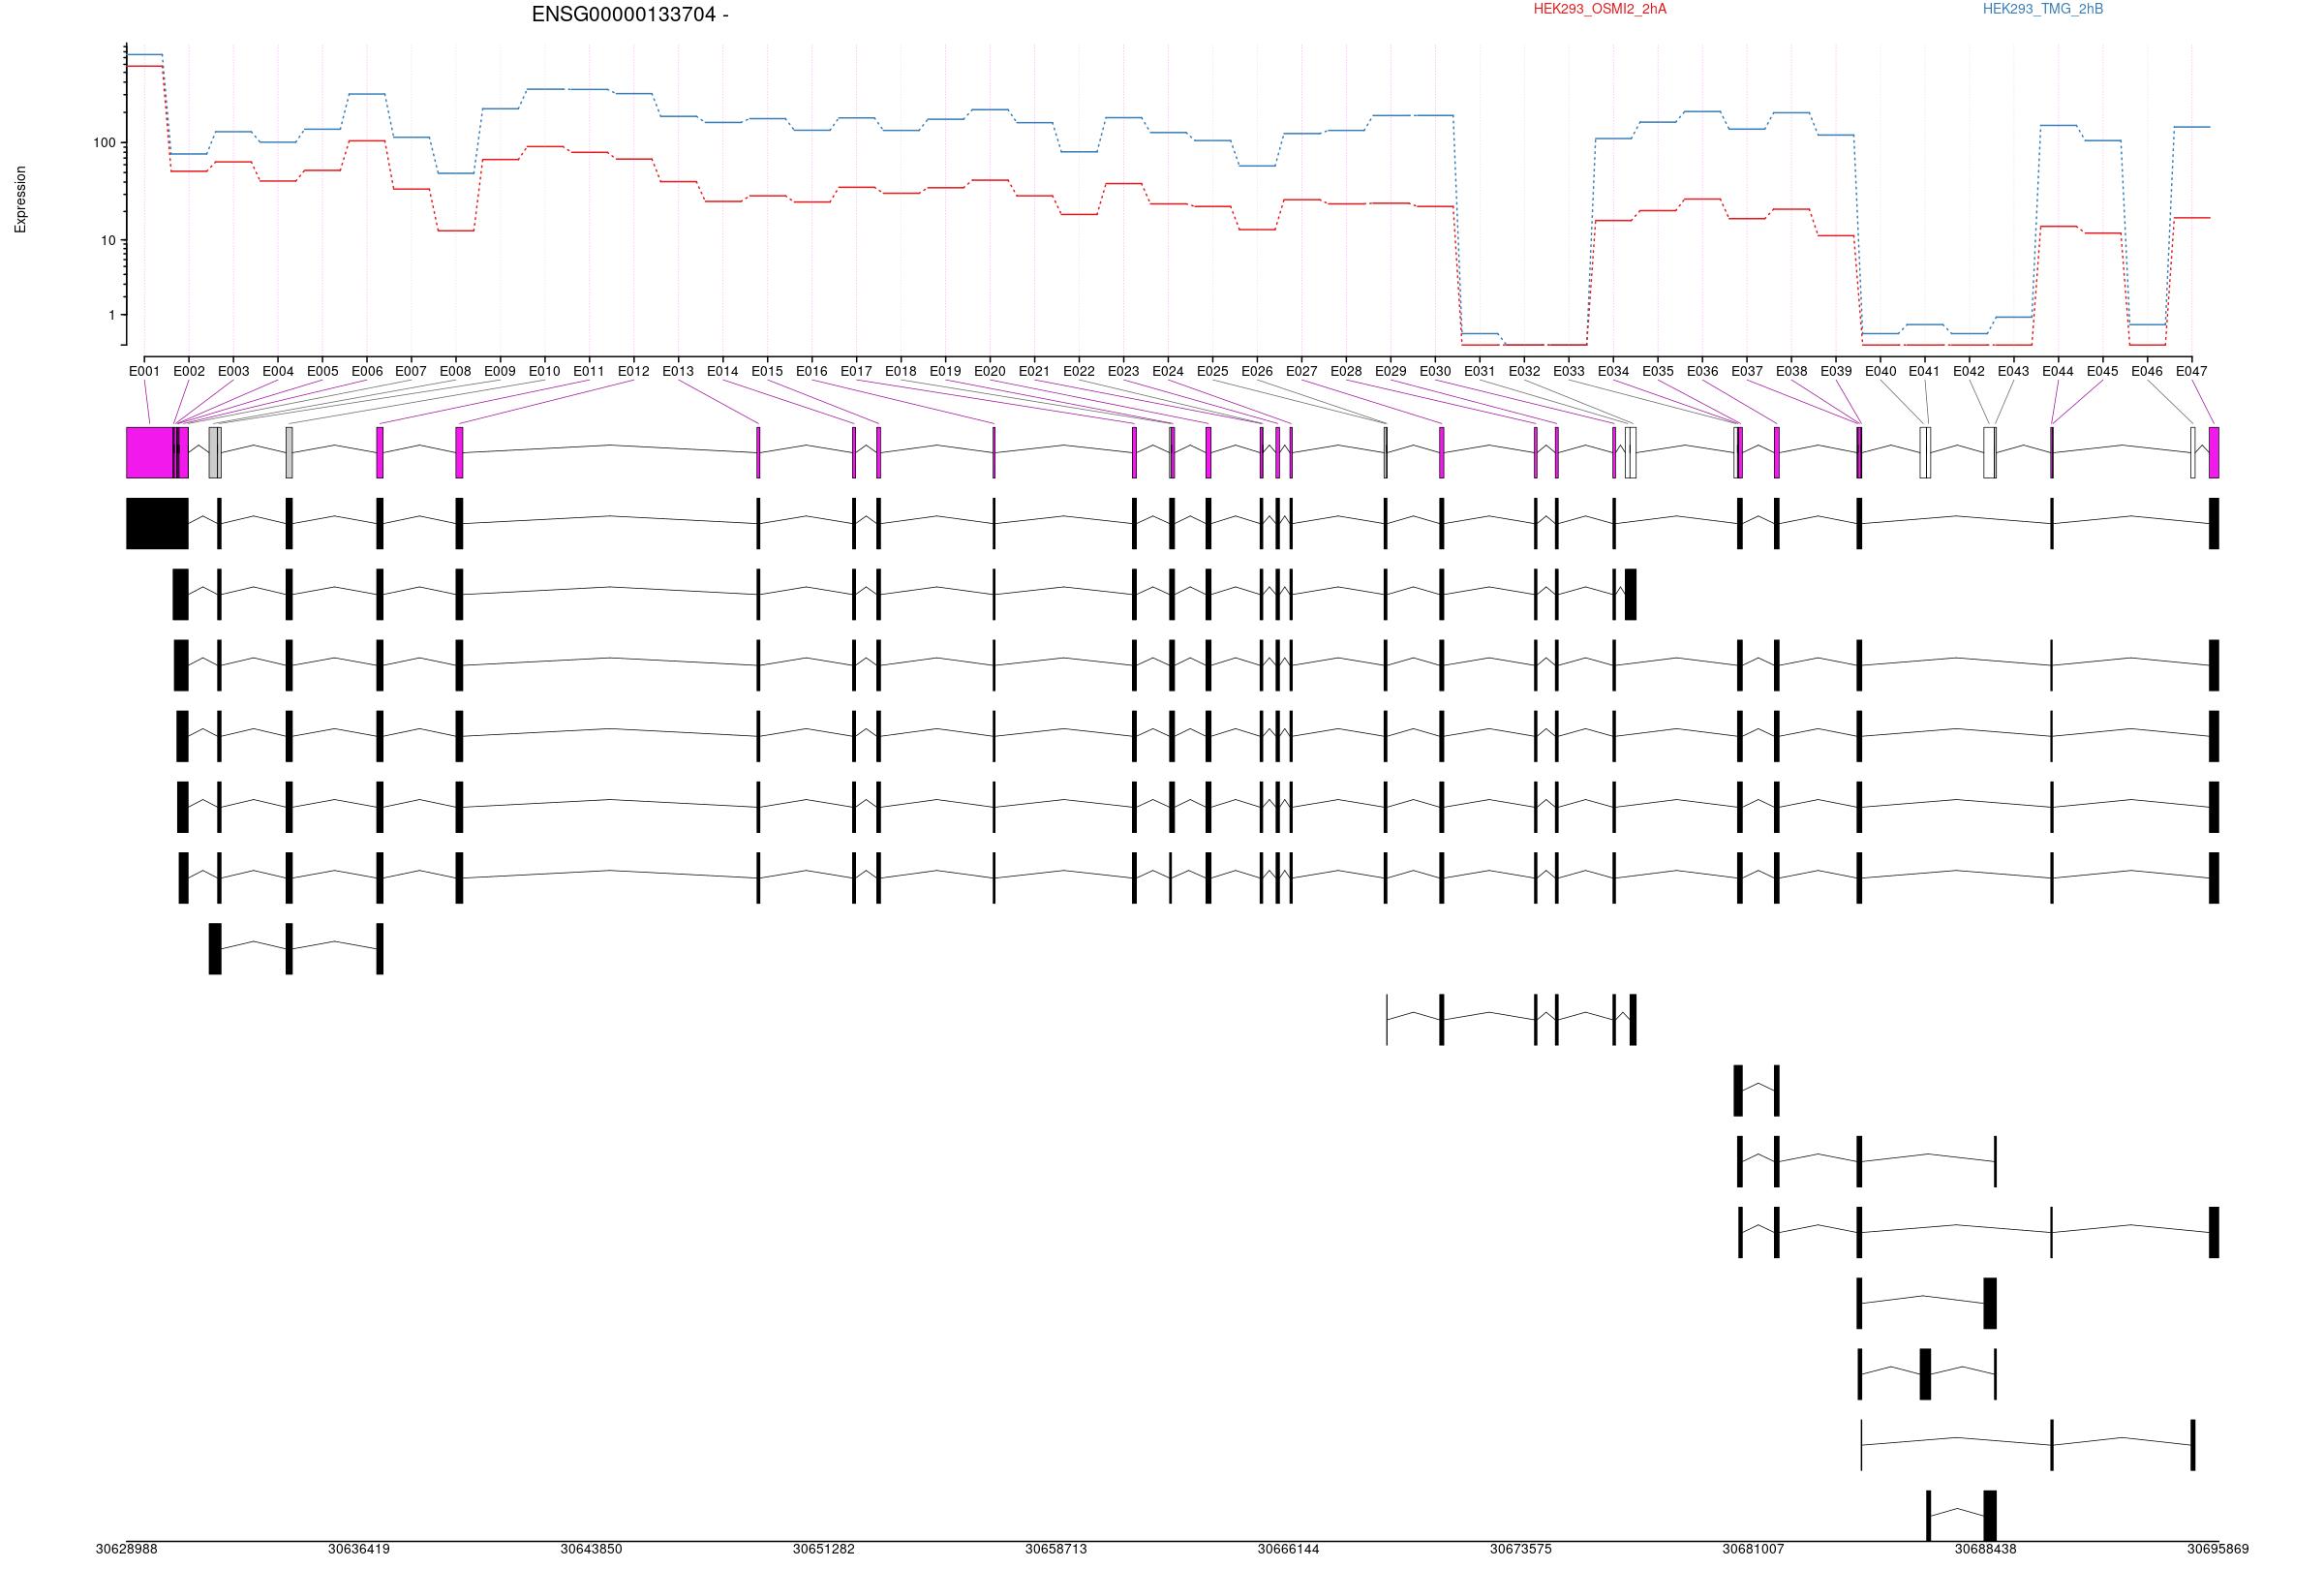Click exon label E009
The width and height of the screenshot is (2324, 1569).
pos(500,371)
